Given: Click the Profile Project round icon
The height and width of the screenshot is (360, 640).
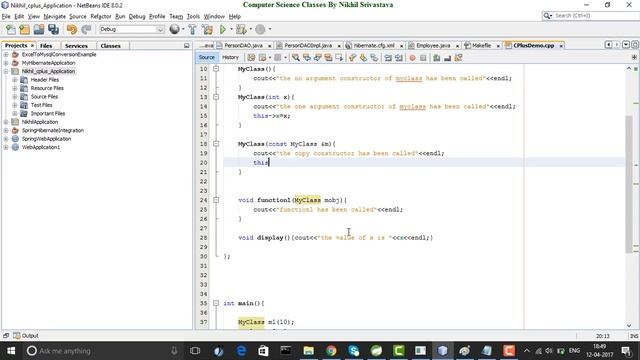Looking at the screenshot, I should [260, 29].
